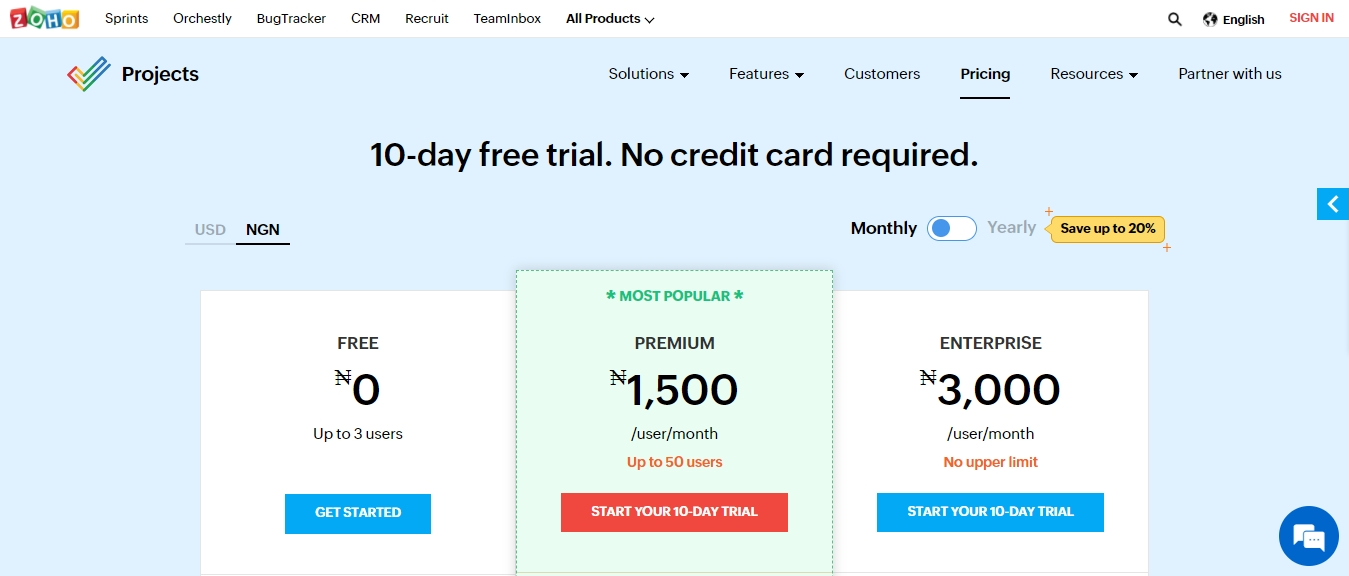Click the Save up to 20% badge
The width and height of the screenshot is (1349, 576).
[x=1108, y=229]
